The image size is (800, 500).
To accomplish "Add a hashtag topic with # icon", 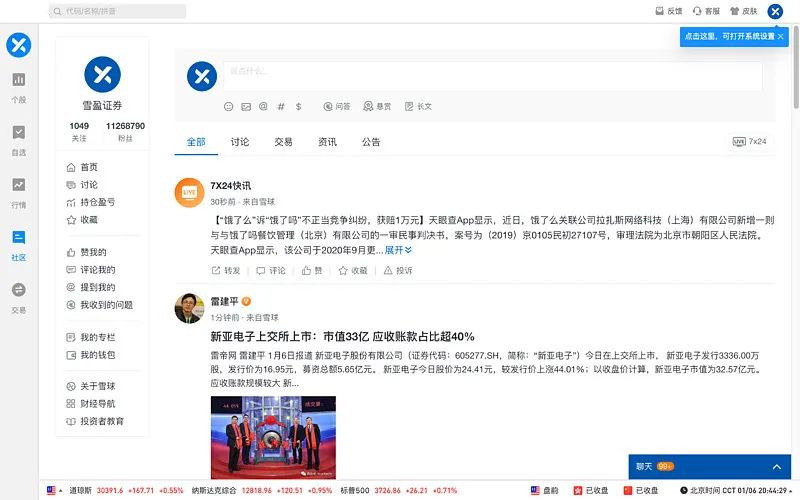I will [x=281, y=106].
